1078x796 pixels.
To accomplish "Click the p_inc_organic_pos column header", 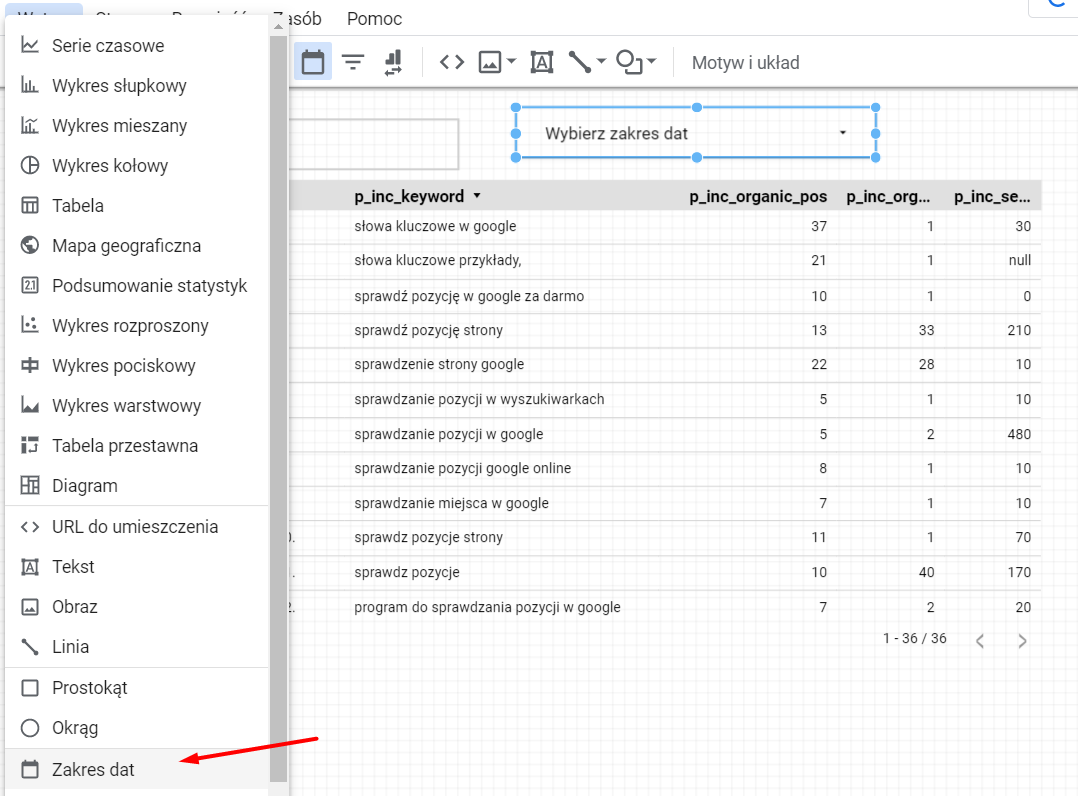I will click(758, 197).
